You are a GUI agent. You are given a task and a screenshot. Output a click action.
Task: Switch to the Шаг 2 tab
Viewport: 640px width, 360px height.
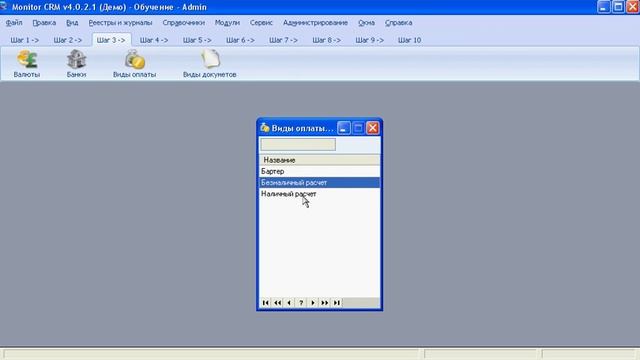click(68, 40)
